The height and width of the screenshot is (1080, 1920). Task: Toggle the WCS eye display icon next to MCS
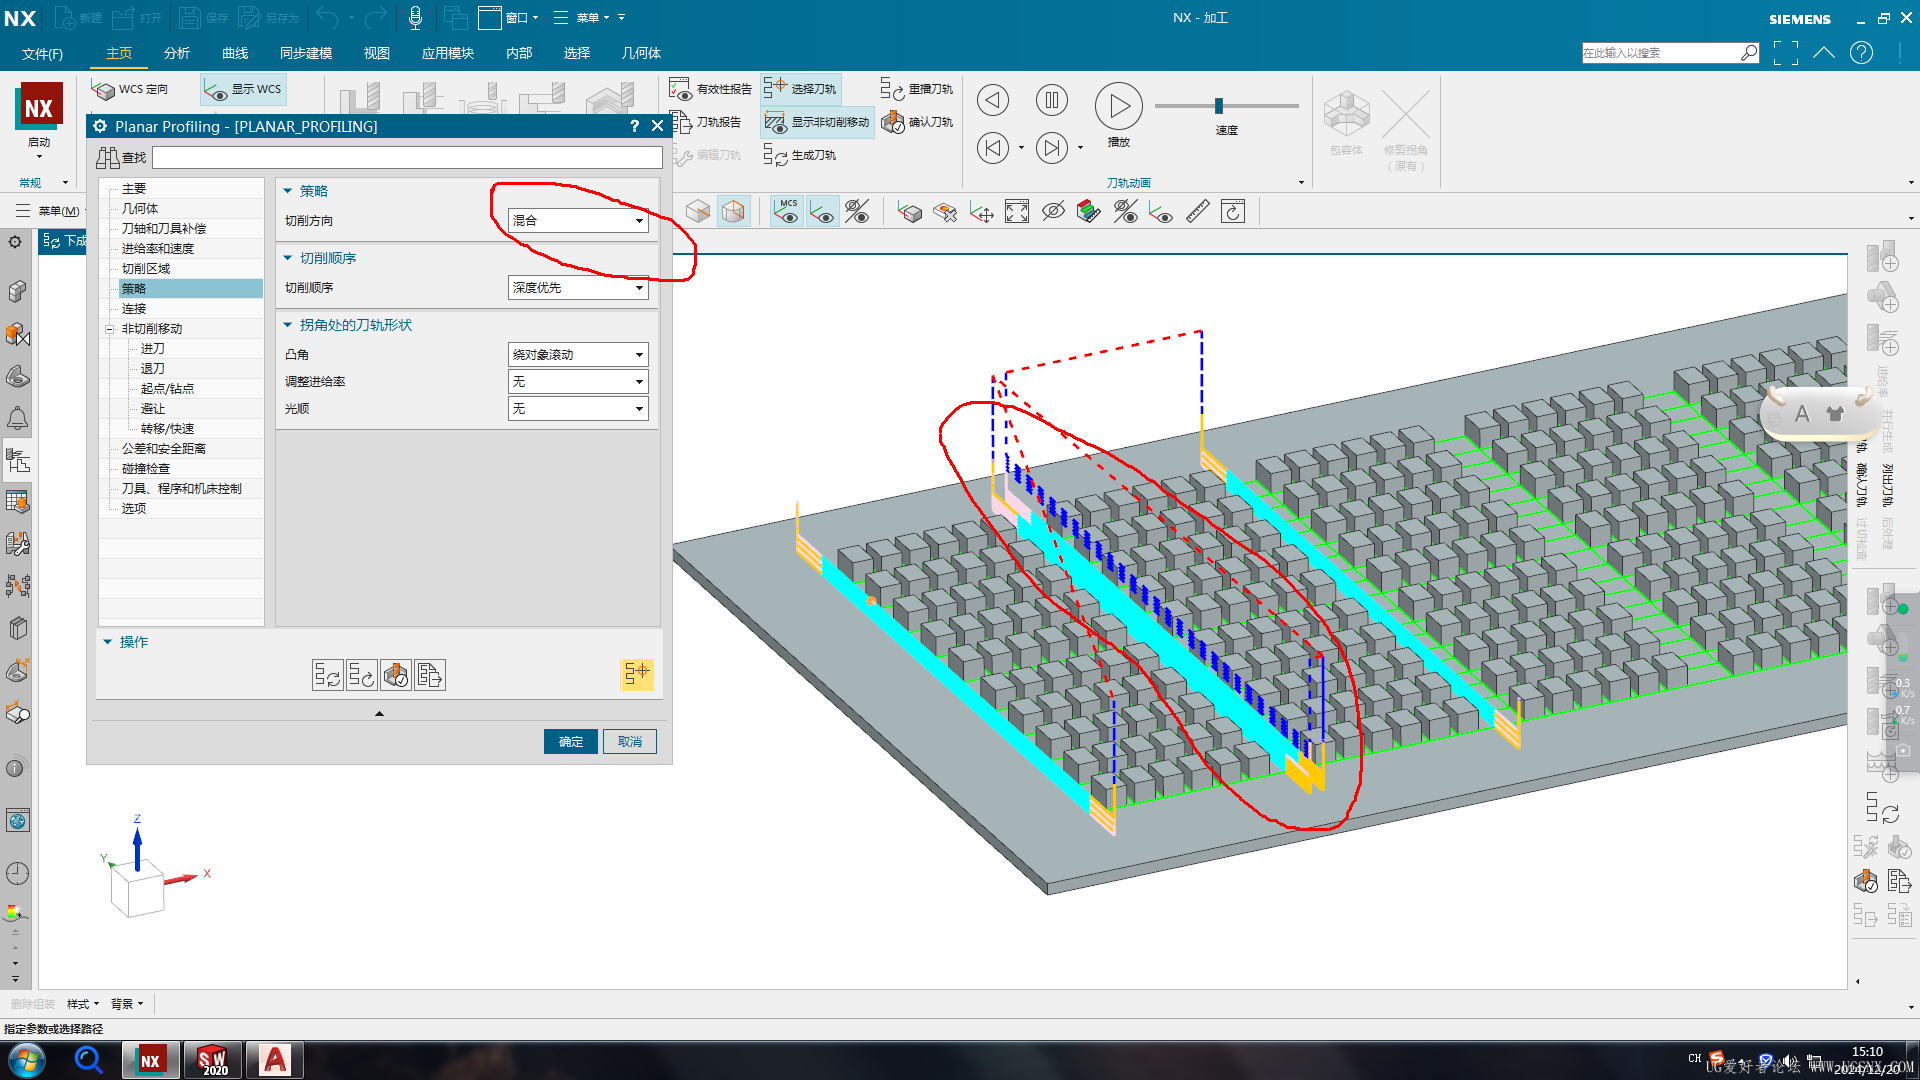[x=823, y=212]
